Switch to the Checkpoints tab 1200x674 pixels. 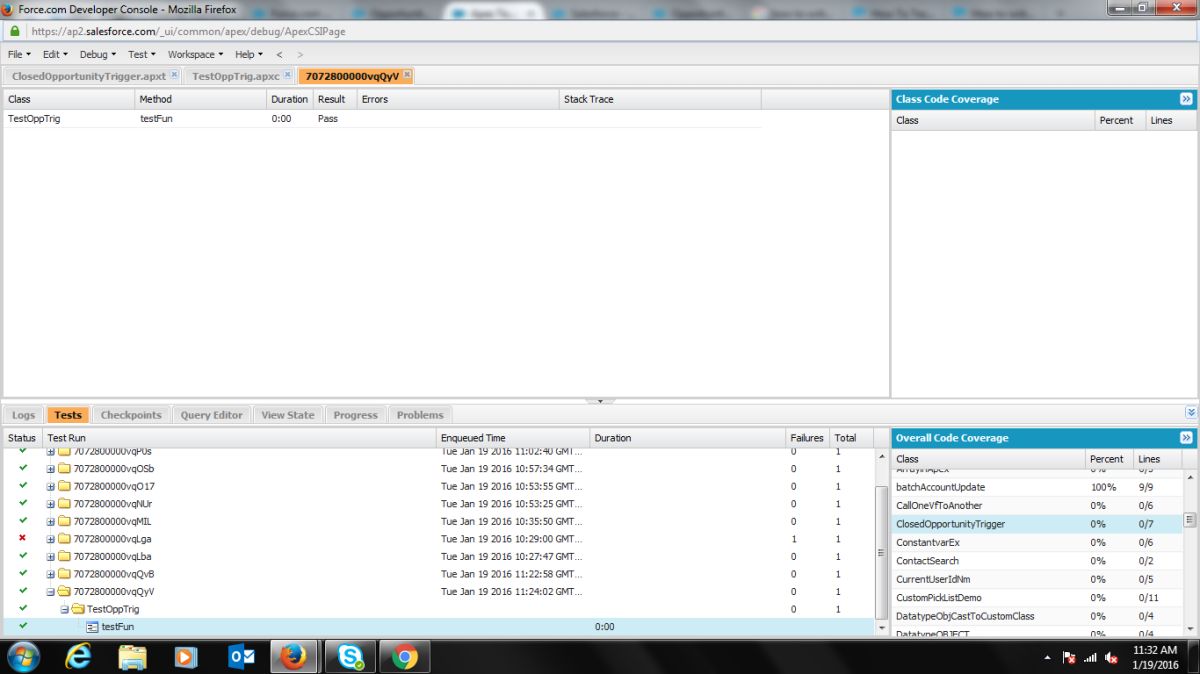(x=131, y=415)
